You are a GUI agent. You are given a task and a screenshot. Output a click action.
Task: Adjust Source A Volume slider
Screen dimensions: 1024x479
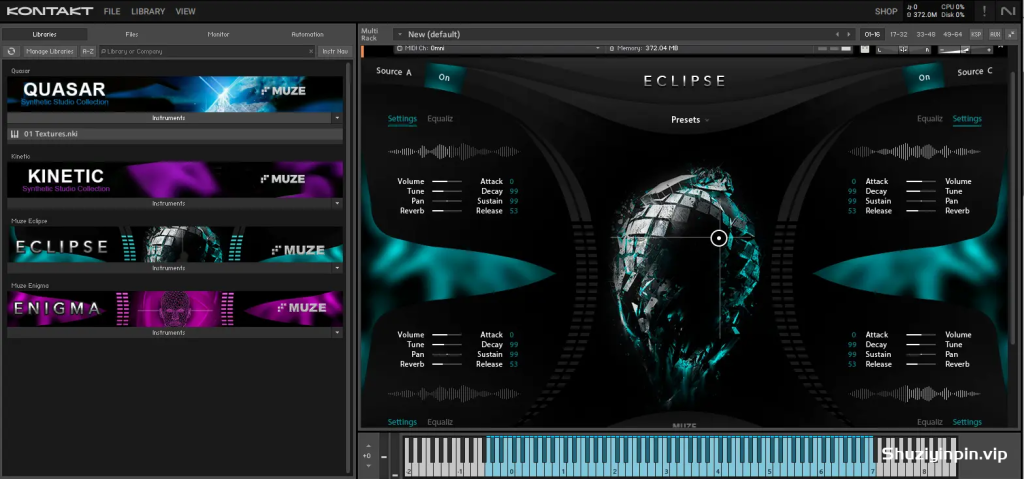point(447,181)
